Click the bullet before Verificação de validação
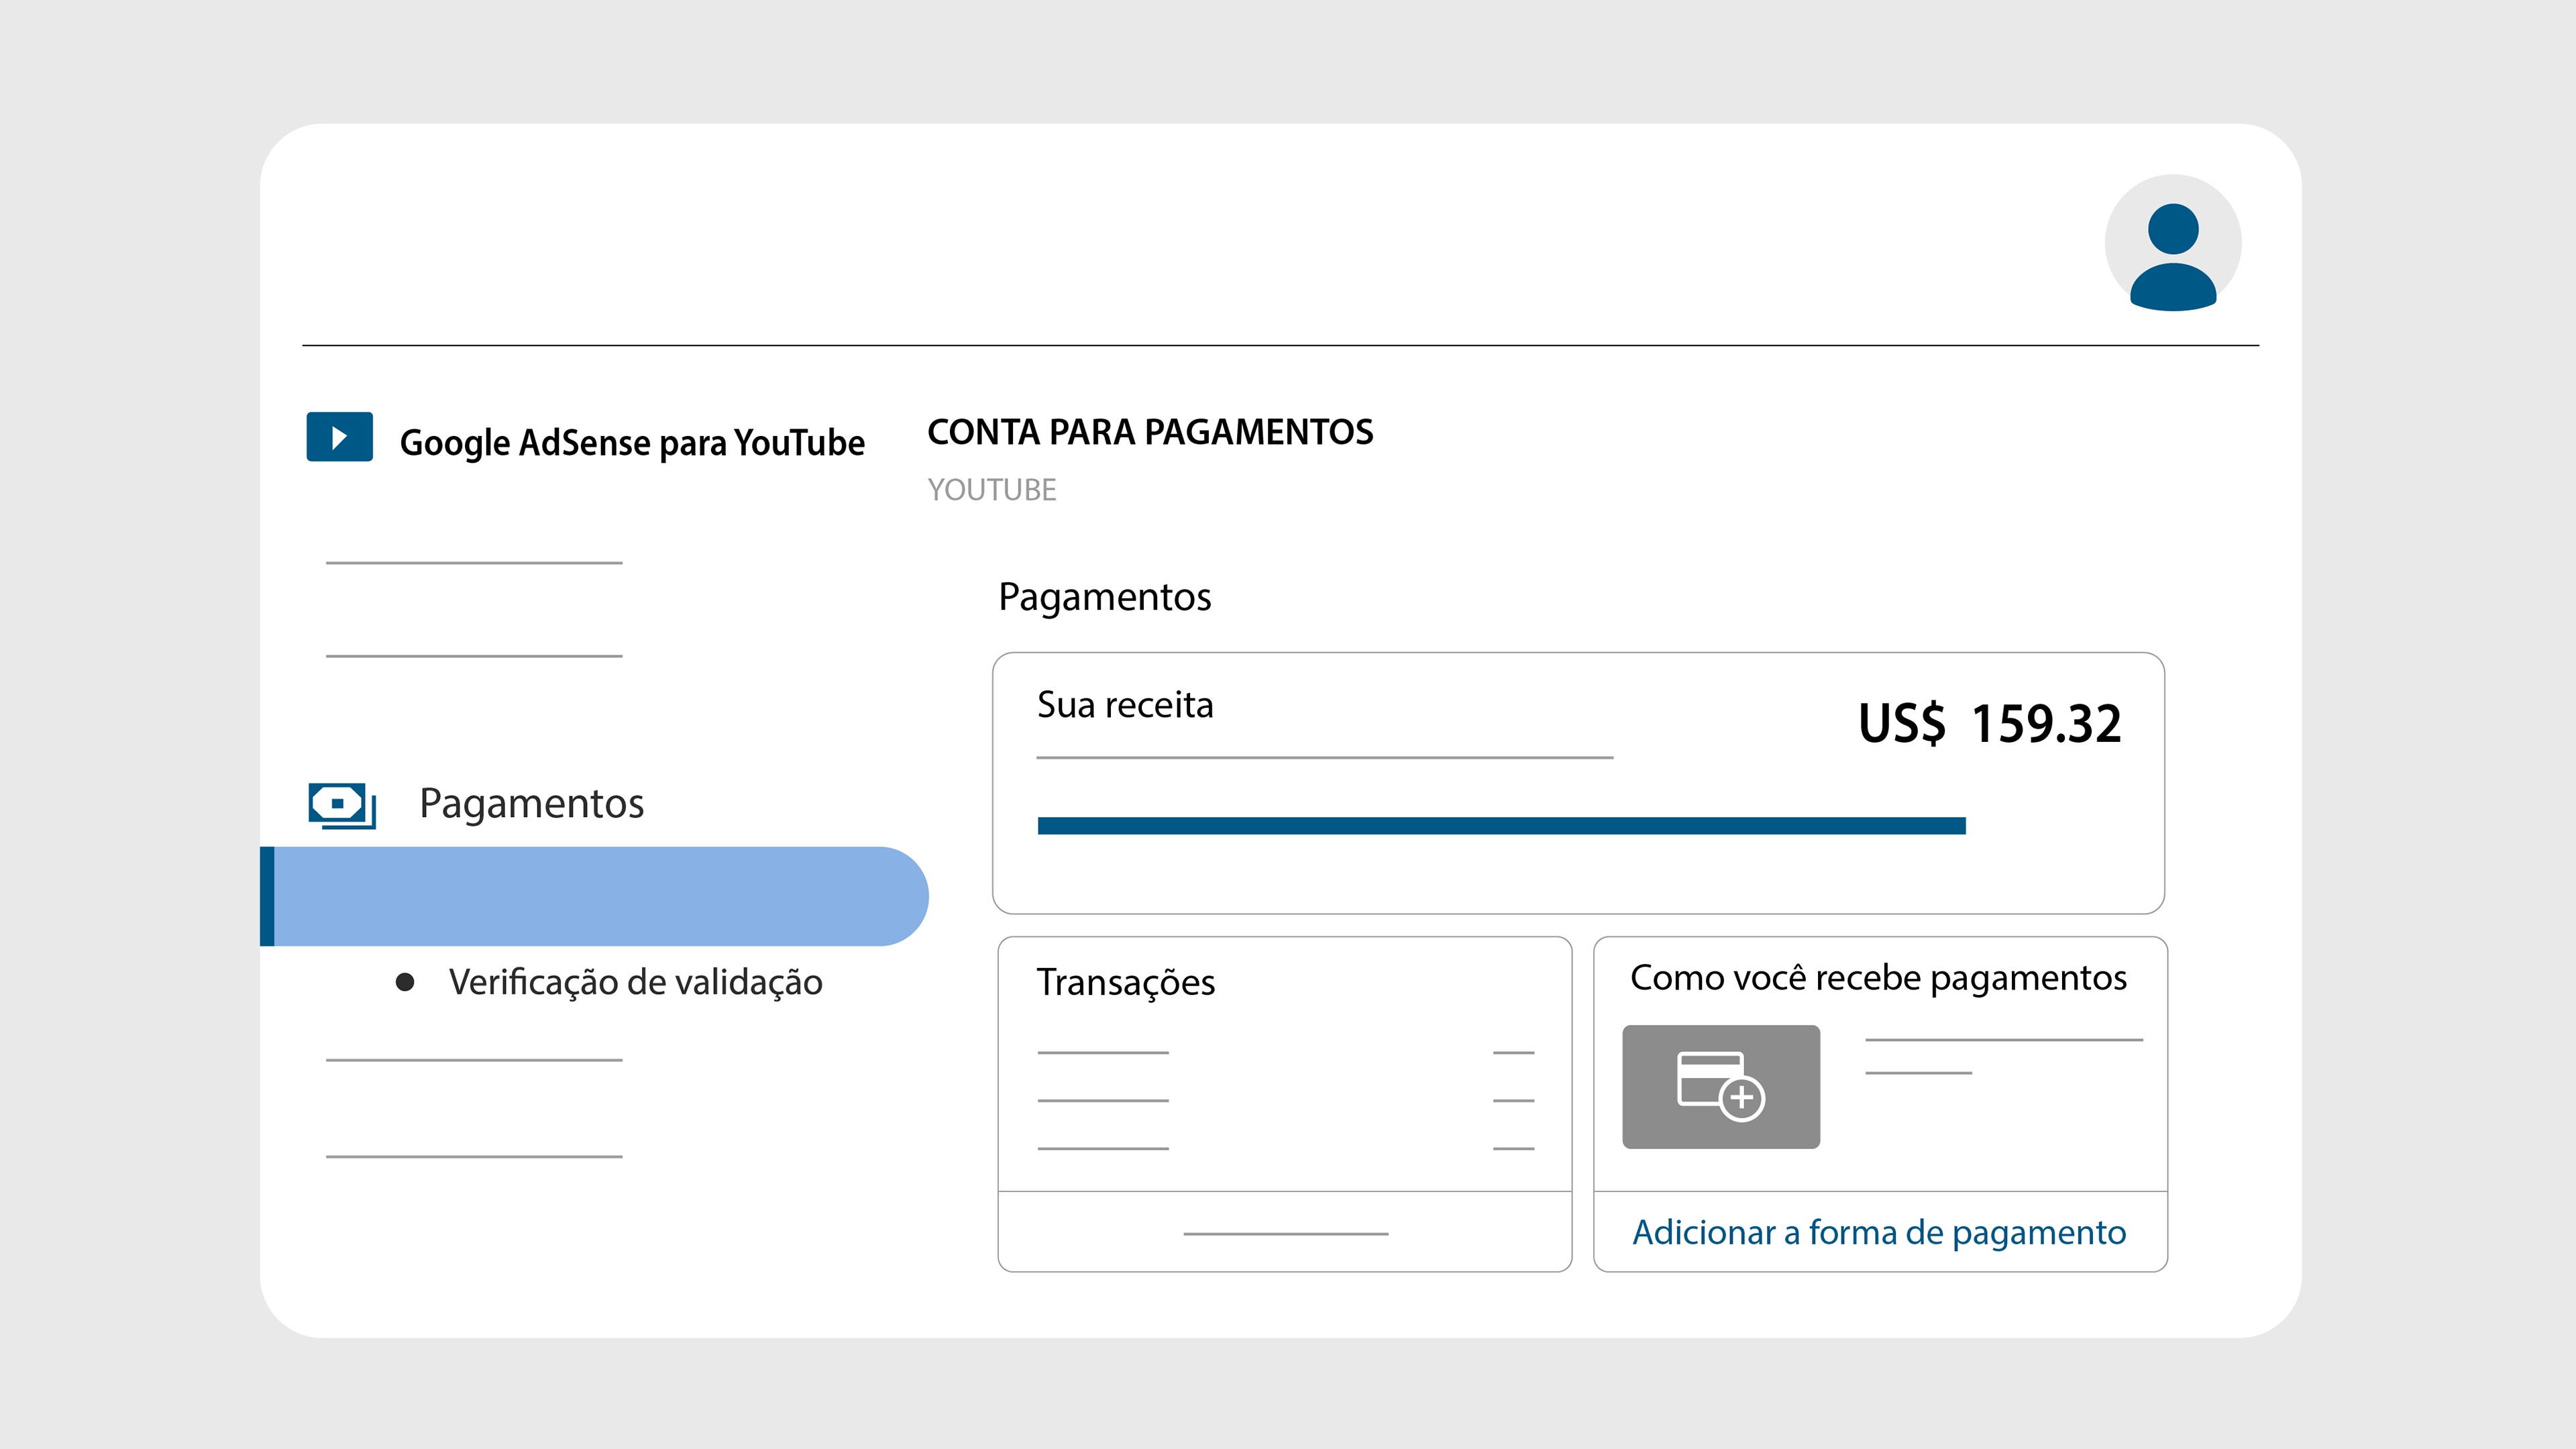 (x=405, y=982)
